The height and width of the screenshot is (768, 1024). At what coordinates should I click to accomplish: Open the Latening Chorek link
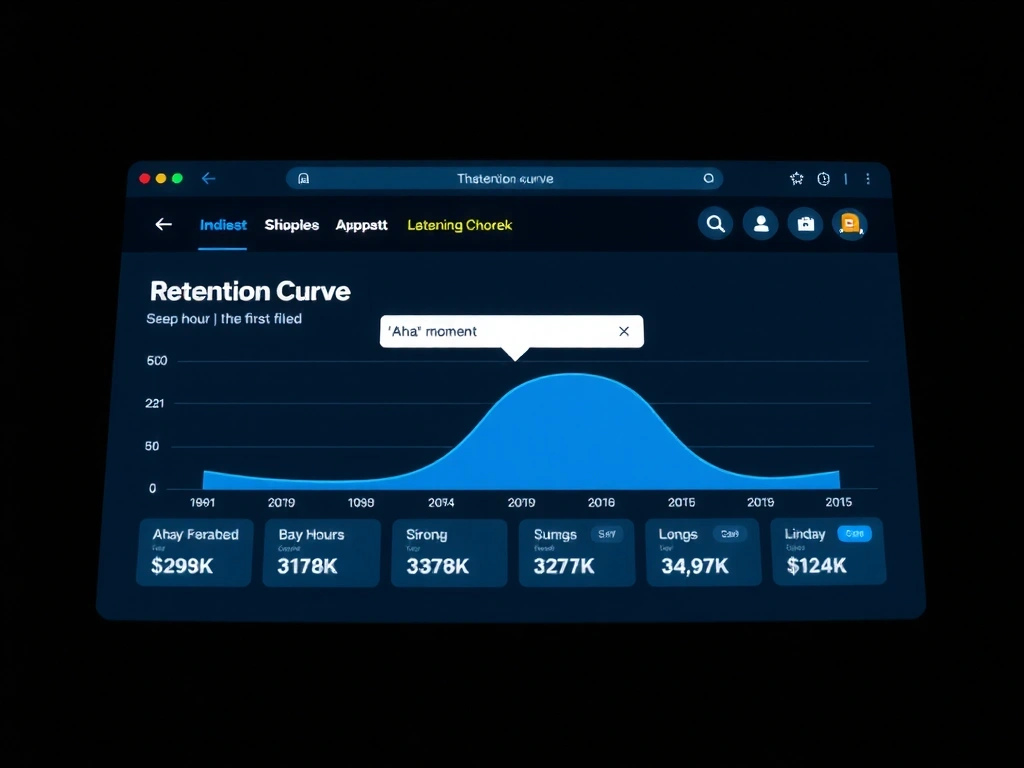pos(459,224)
